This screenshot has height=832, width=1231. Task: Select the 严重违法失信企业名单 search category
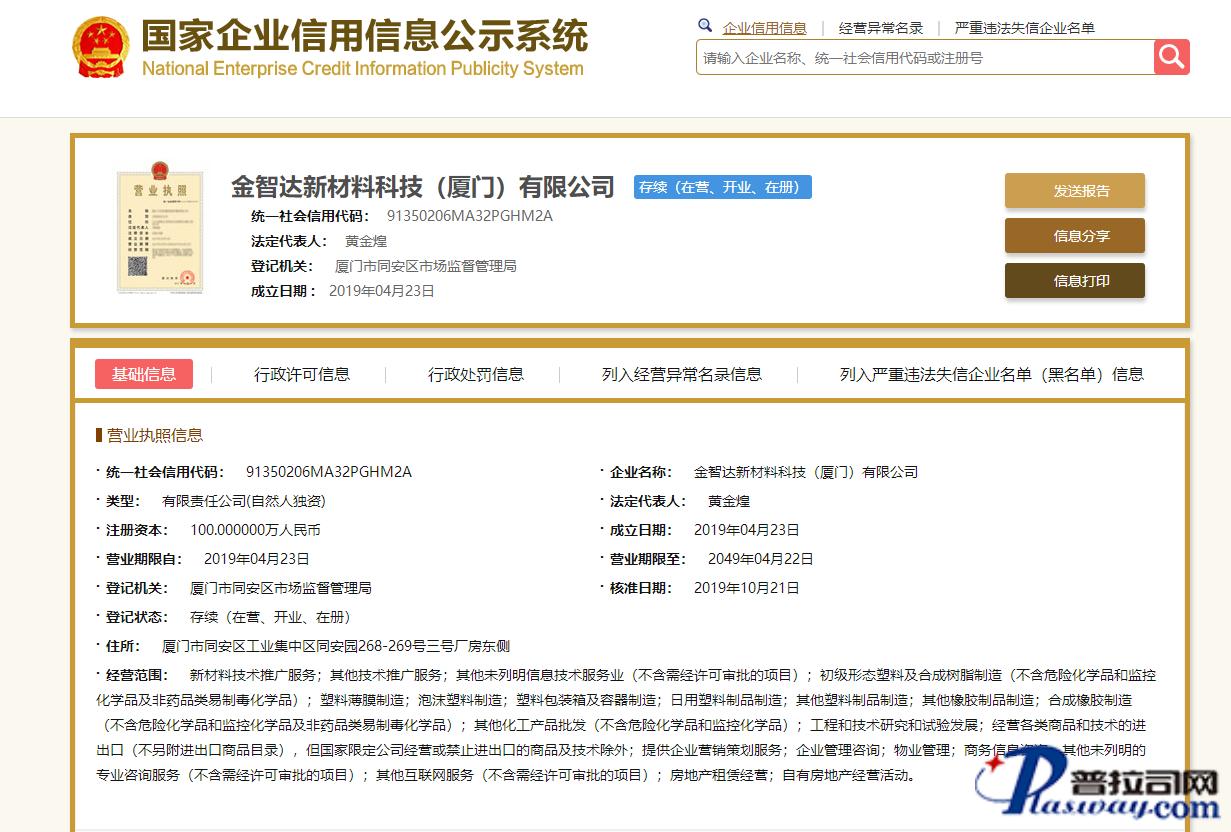coord(1024,28)
